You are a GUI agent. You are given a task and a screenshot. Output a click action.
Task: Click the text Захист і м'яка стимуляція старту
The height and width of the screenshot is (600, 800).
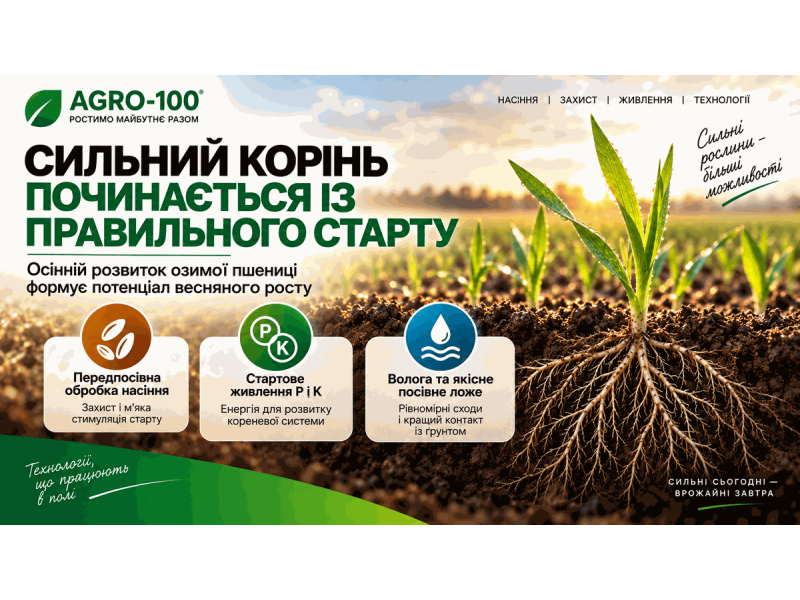pos(116,414)
